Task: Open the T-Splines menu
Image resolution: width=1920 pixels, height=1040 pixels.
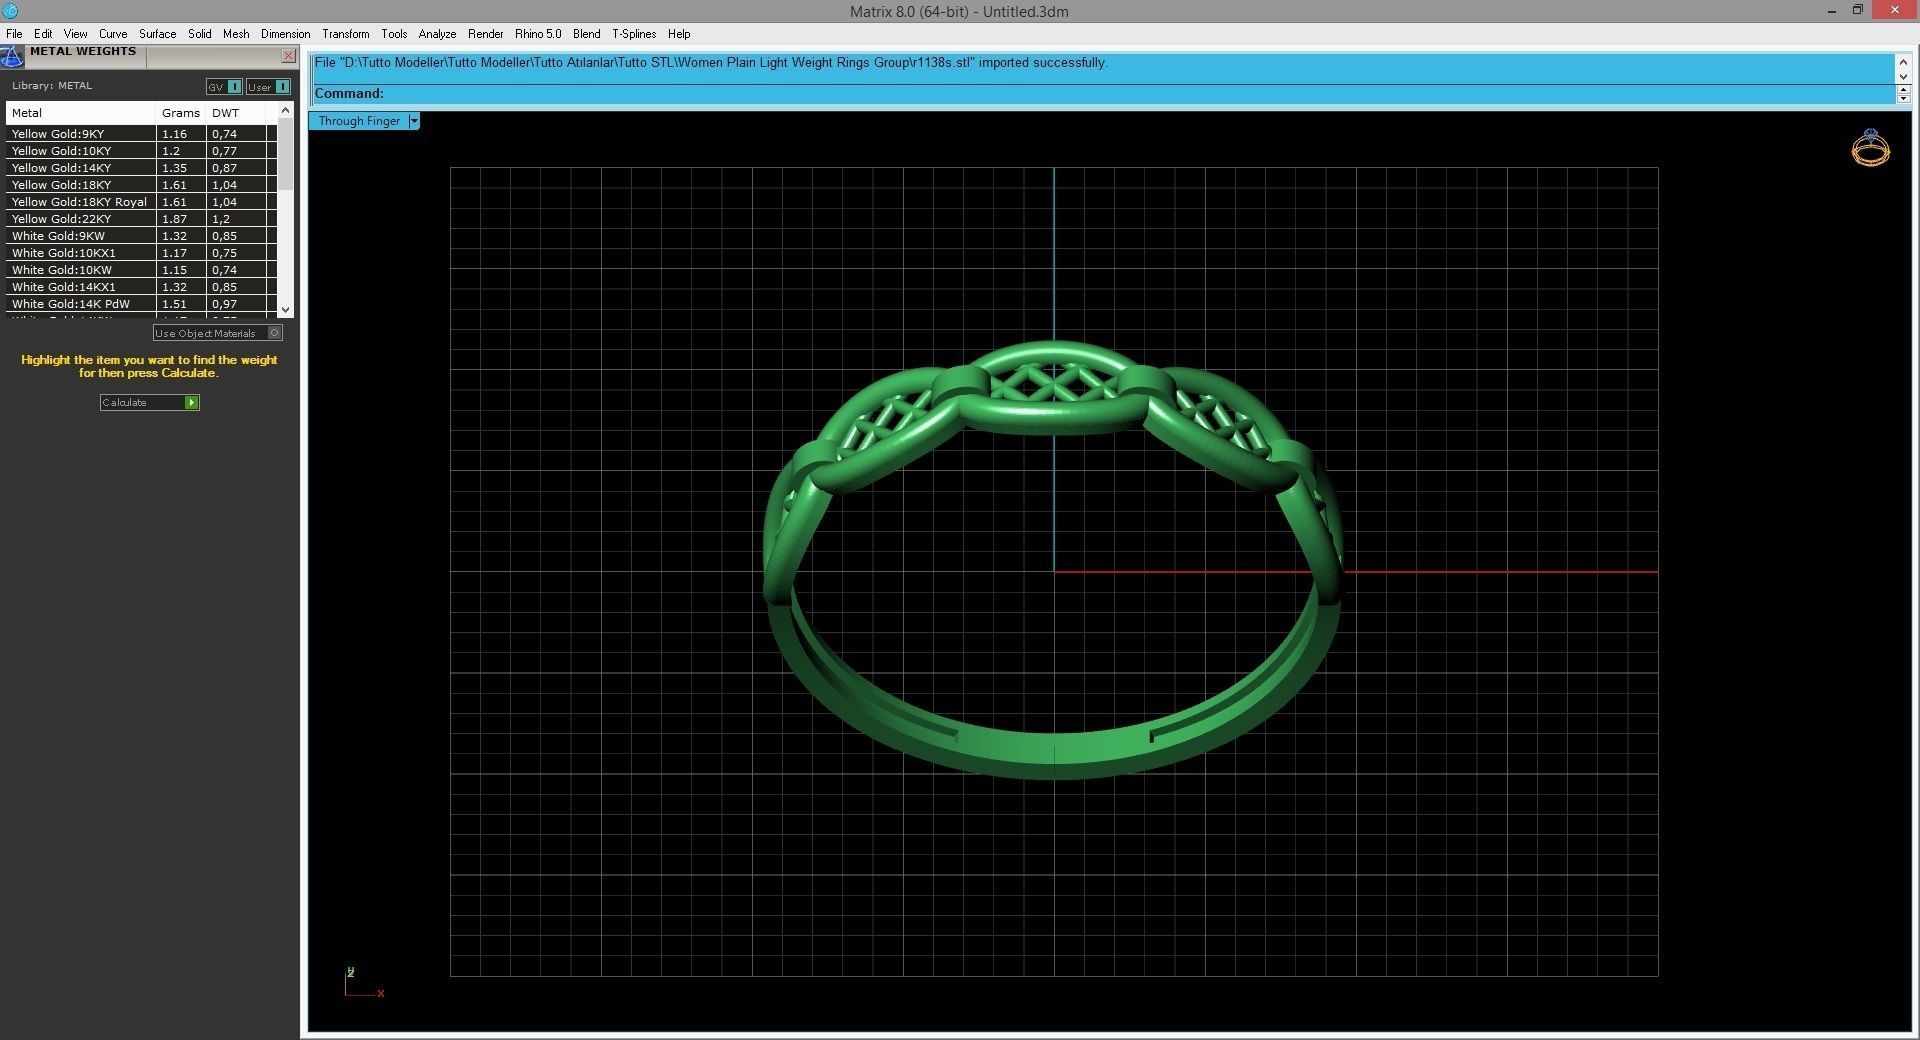Action: (634, 34)
